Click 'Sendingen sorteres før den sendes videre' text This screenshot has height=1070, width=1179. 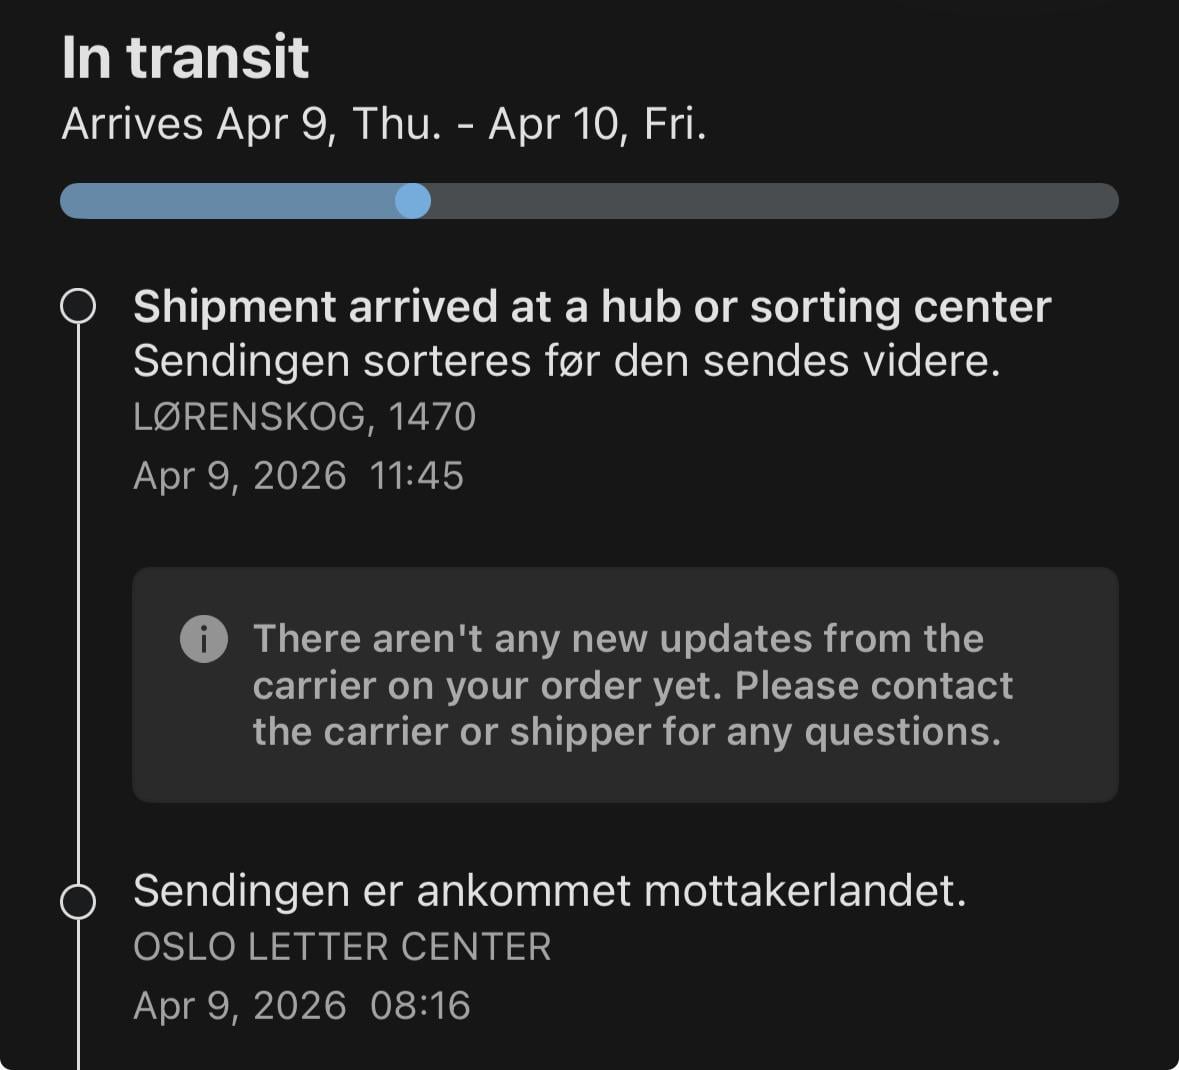[x=566, y=361]
